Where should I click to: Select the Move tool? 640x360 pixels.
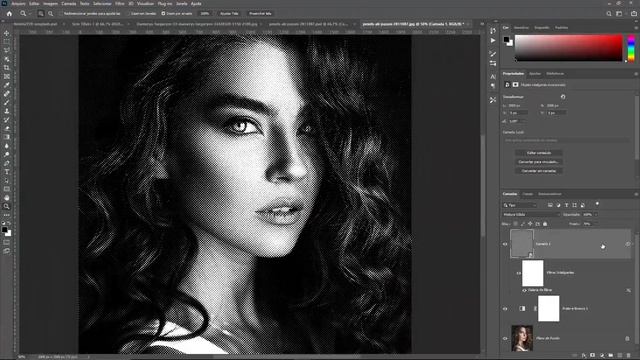pyautogui.click(x=7, y=33)
